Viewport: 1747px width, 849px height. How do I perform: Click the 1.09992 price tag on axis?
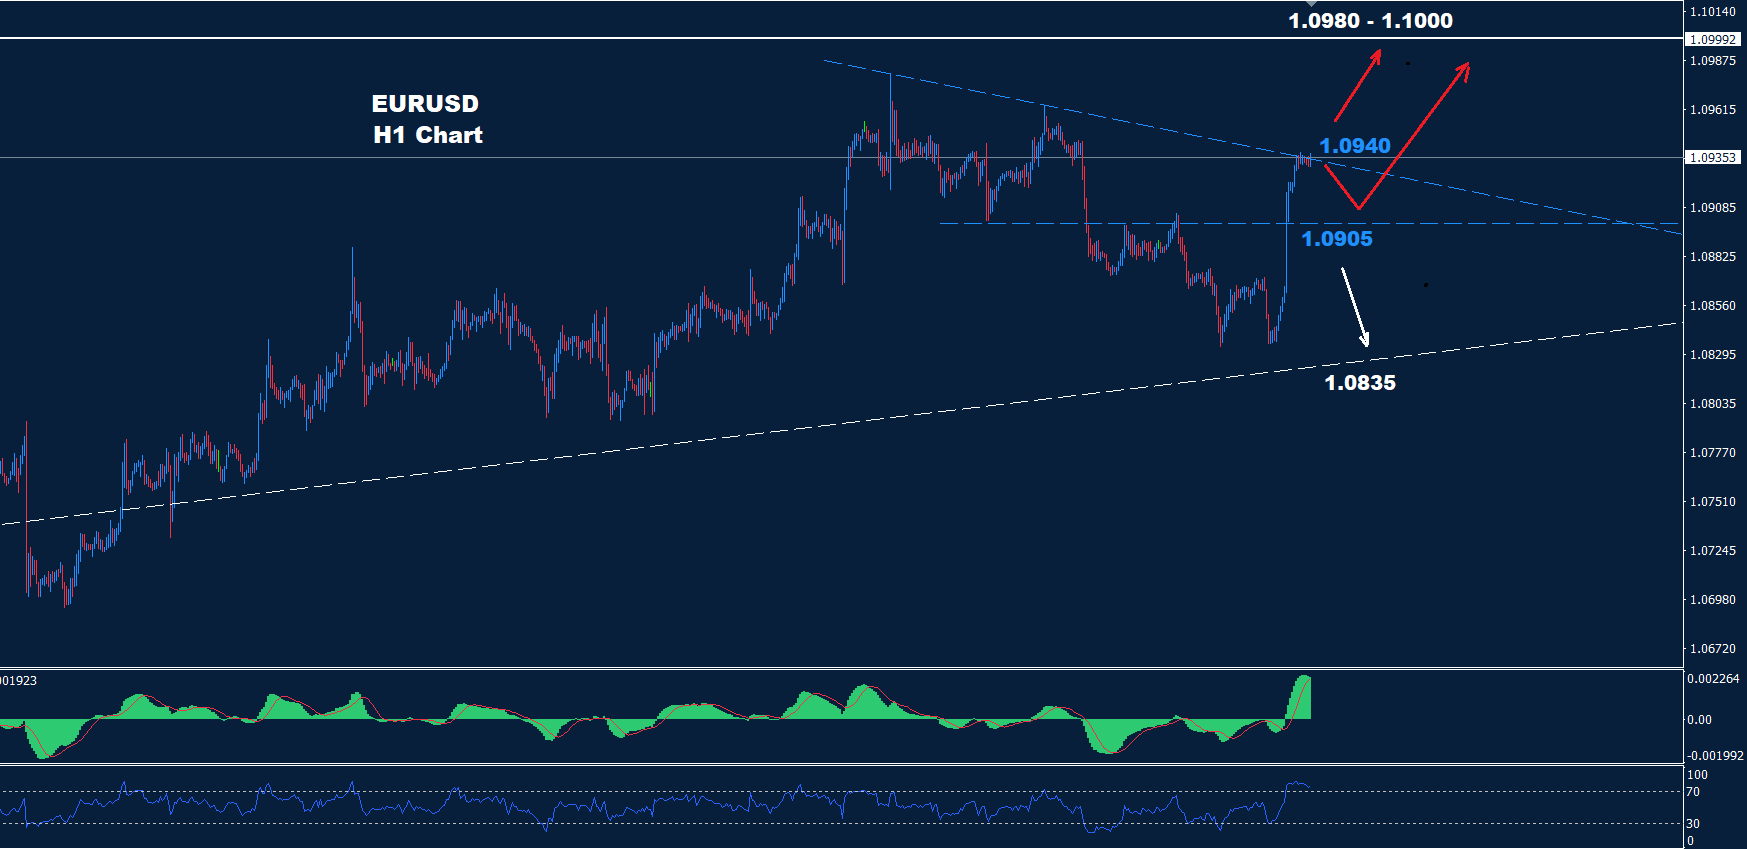point(1712,40)
